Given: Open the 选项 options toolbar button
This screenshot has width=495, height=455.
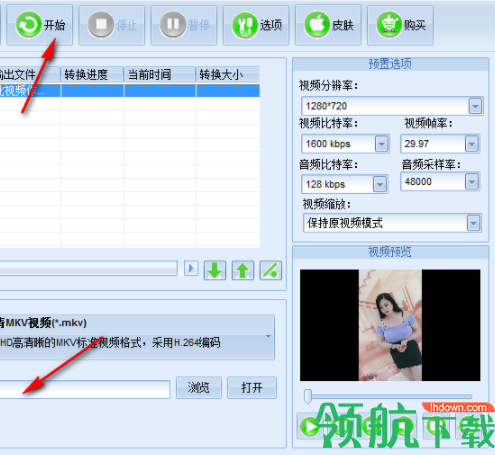Looking at the screenshot, I should click(256, 25).
